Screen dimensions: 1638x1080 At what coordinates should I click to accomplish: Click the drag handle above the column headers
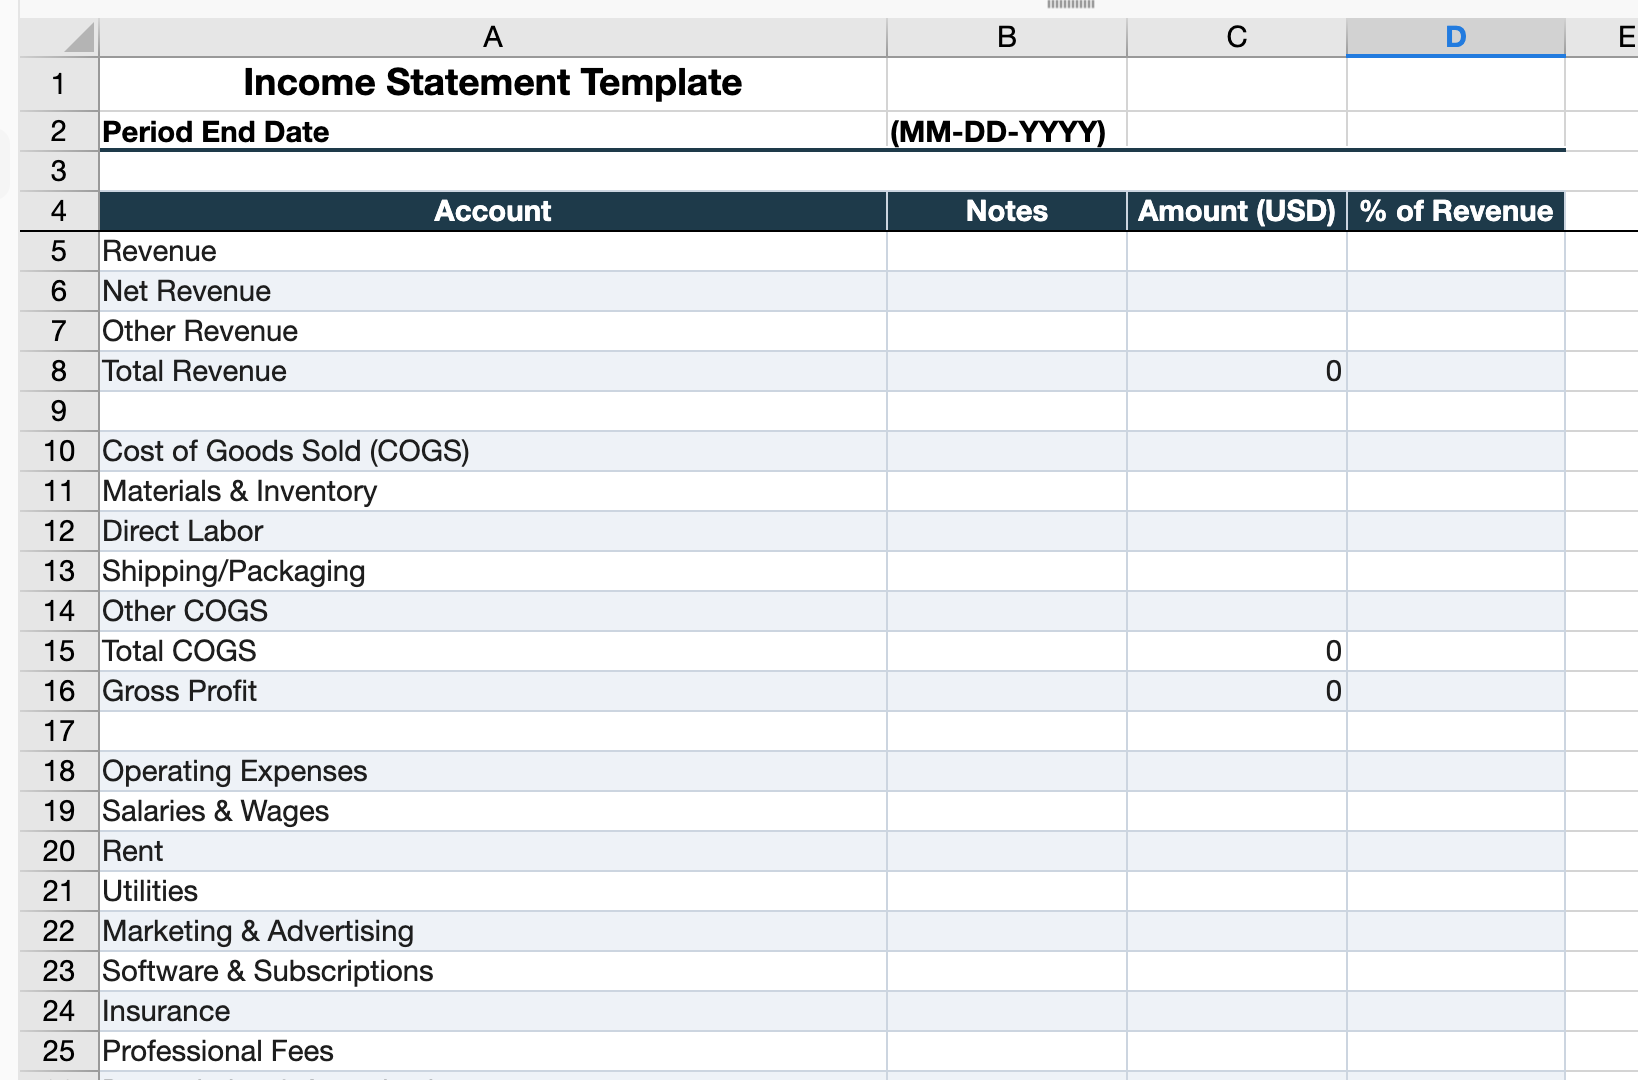pyautogui.click(x=1070, y=5)
